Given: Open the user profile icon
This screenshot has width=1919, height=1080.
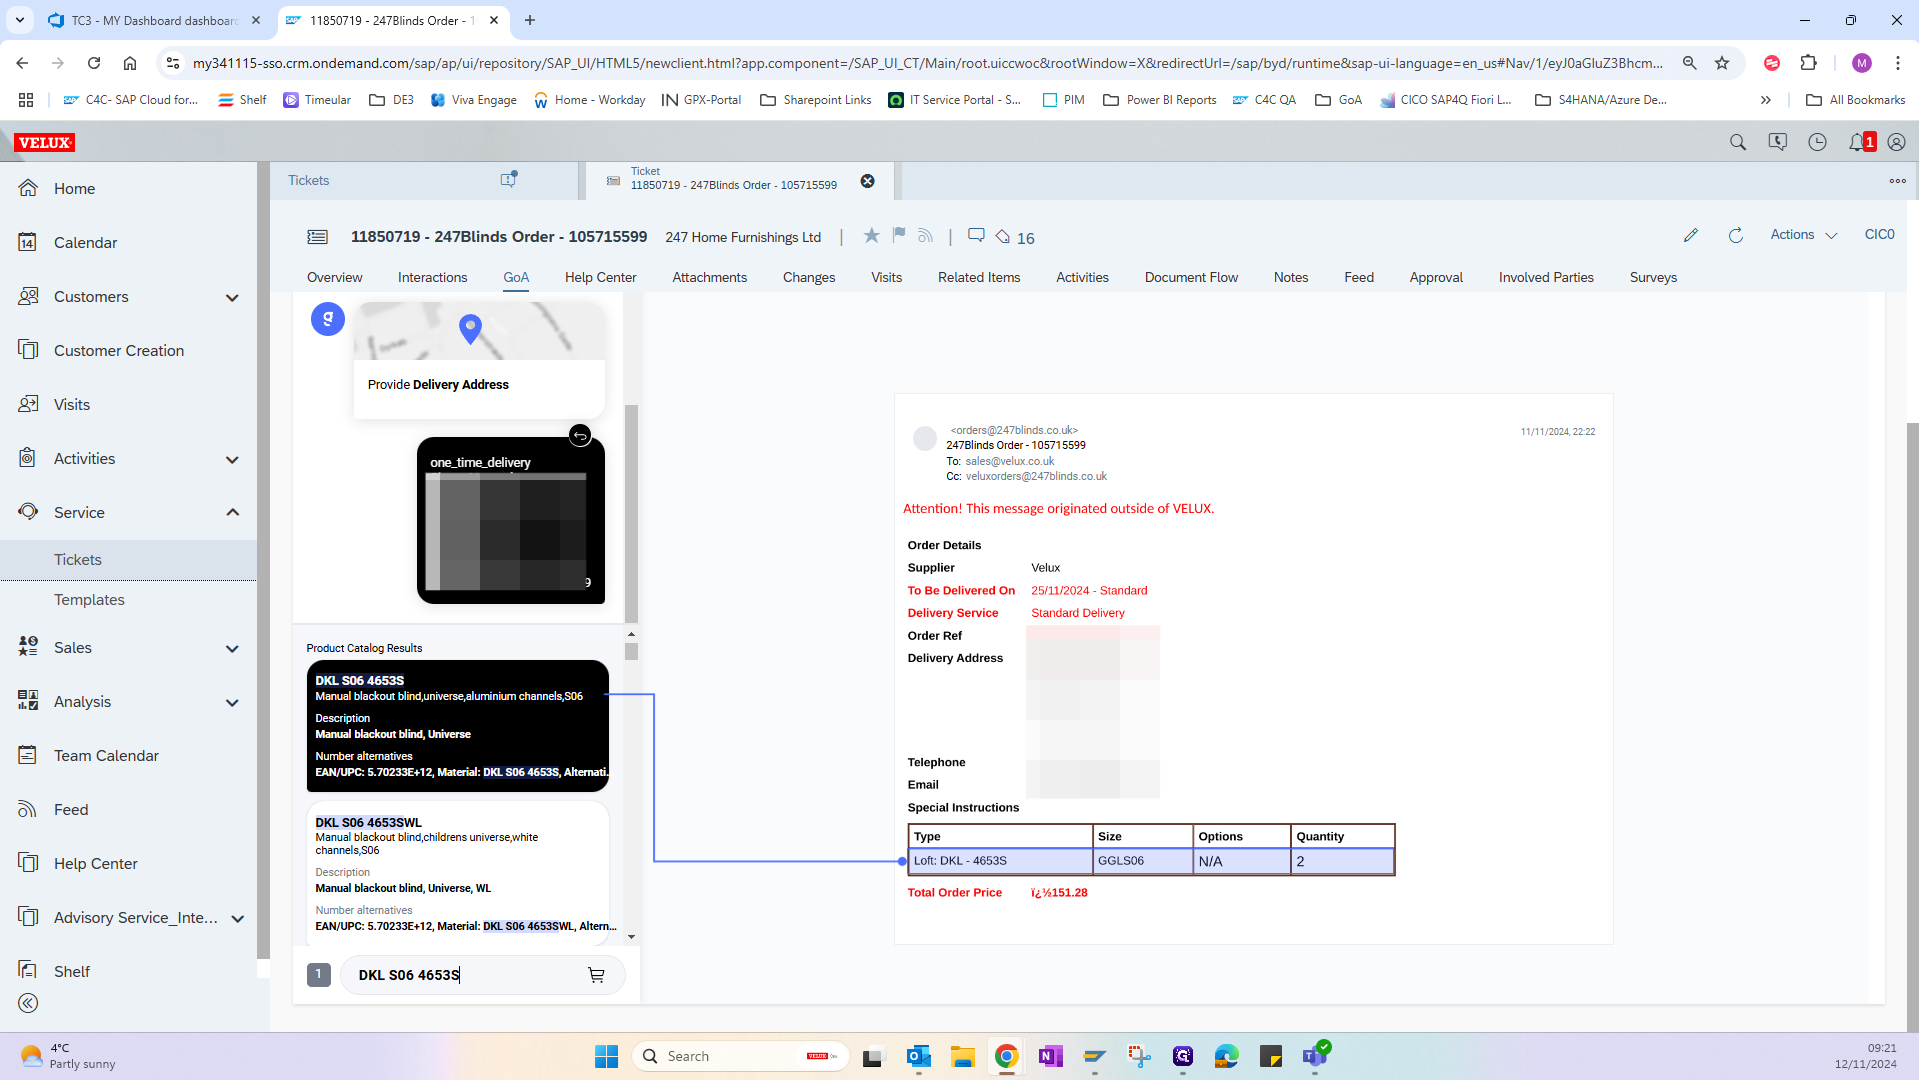Looking at the screenshot, I should click(1896, 142).
